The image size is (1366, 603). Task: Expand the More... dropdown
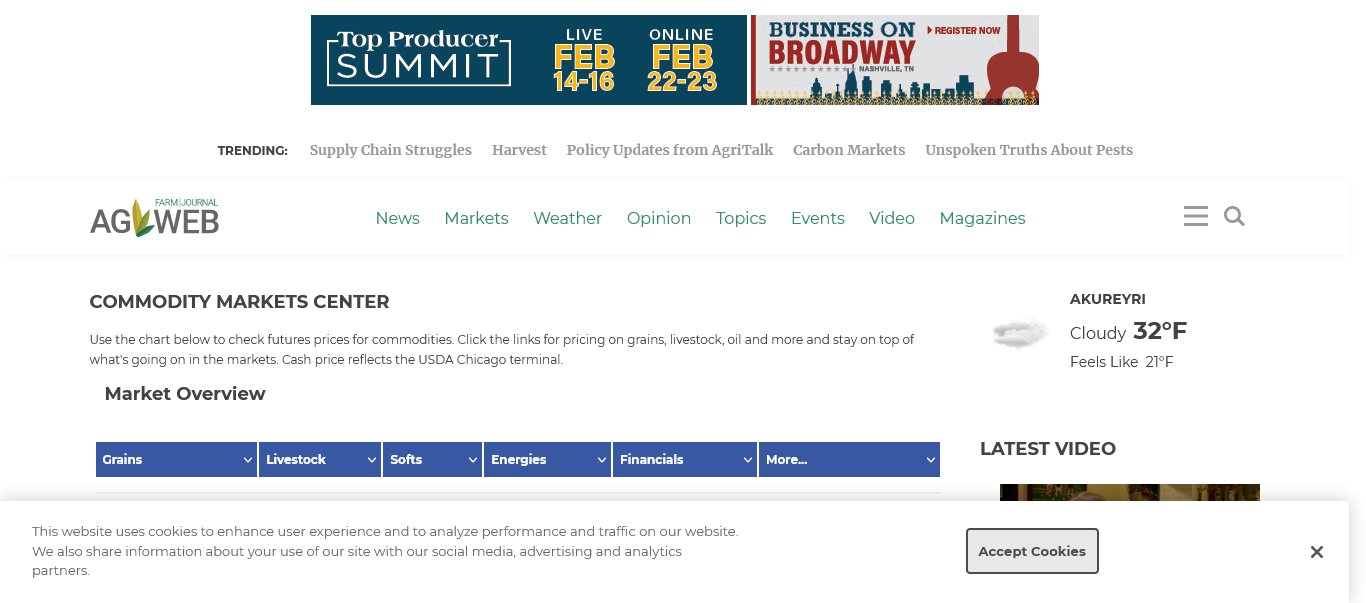tap(848, 459)
